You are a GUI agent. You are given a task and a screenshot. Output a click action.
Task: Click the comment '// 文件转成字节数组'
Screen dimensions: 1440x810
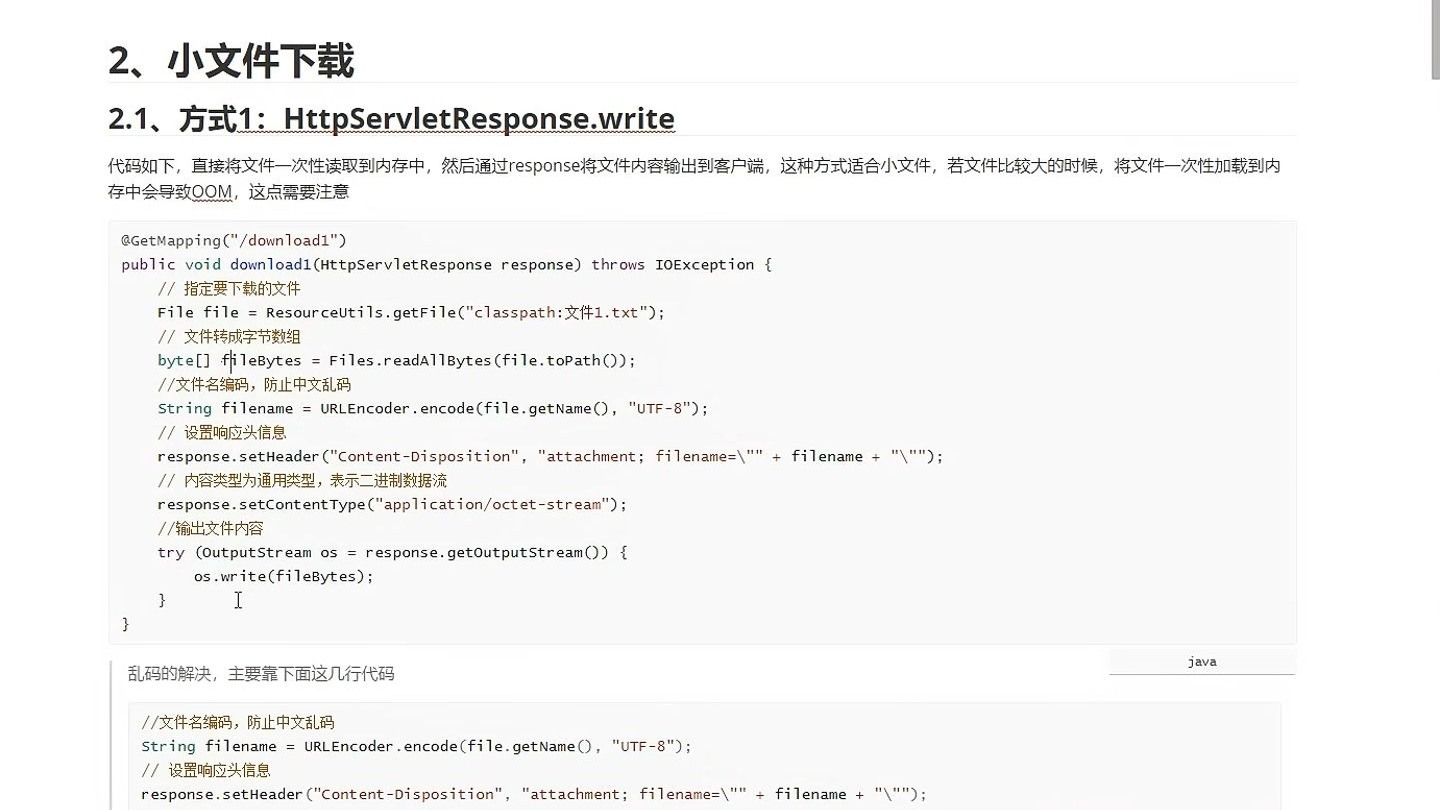(x=229, y=336)
